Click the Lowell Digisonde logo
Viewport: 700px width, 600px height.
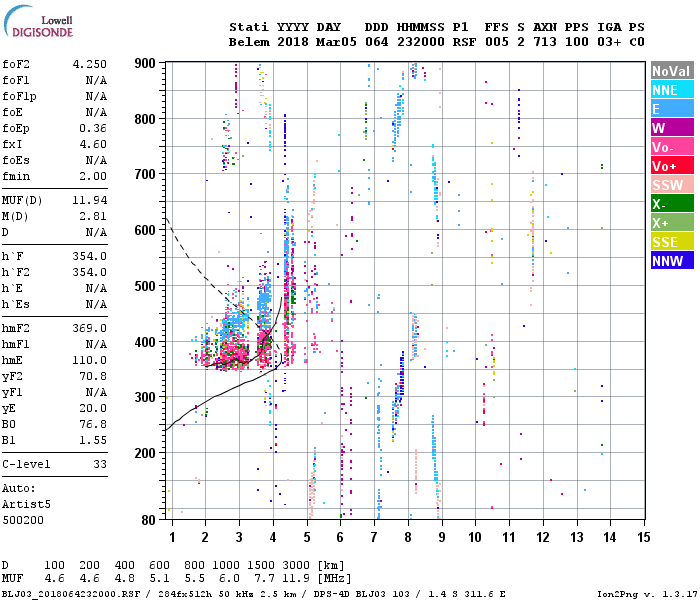tap(38, 21)
